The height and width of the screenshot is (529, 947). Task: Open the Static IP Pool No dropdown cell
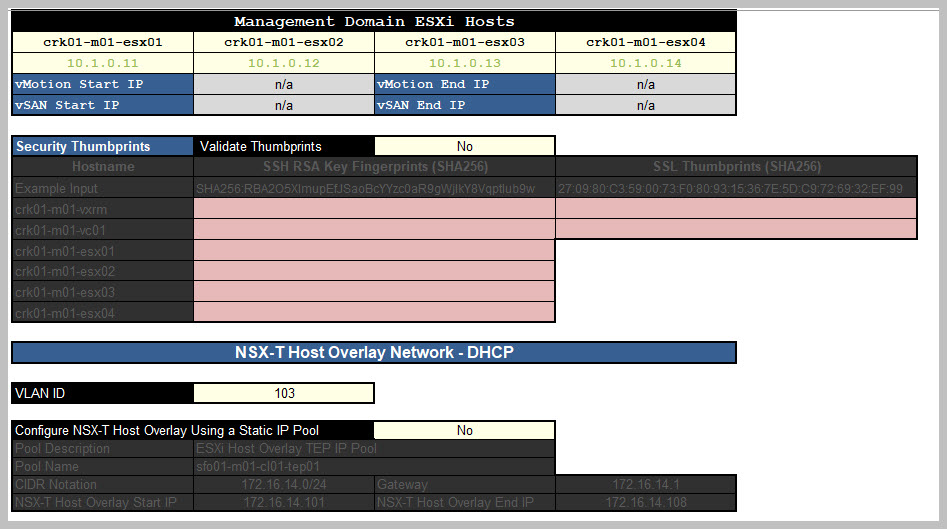coord(464,430)
